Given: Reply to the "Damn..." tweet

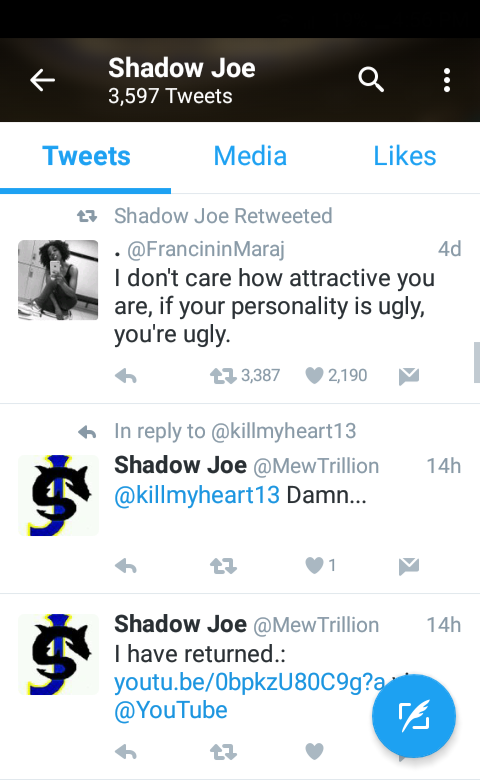Looking at the screenshot, I should point(126,566).
